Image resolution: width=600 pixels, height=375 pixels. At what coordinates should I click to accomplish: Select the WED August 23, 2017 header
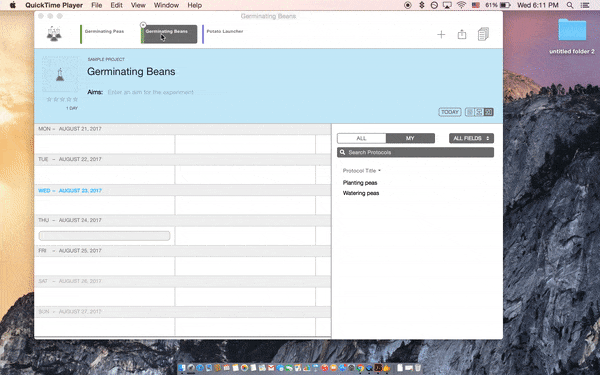(x=183, y=190)
